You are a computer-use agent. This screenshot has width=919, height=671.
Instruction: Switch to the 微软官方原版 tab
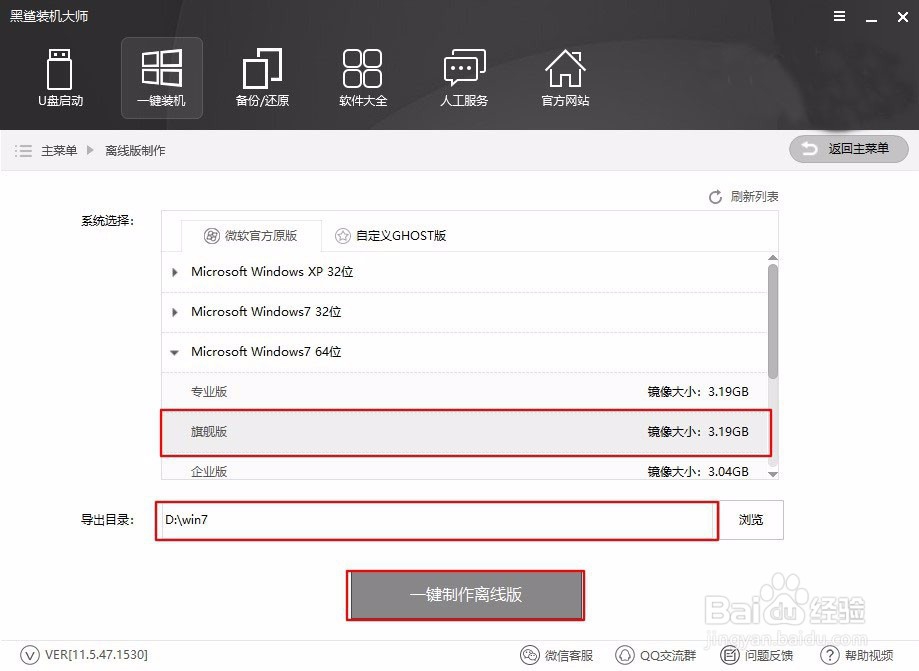(251, 236)
